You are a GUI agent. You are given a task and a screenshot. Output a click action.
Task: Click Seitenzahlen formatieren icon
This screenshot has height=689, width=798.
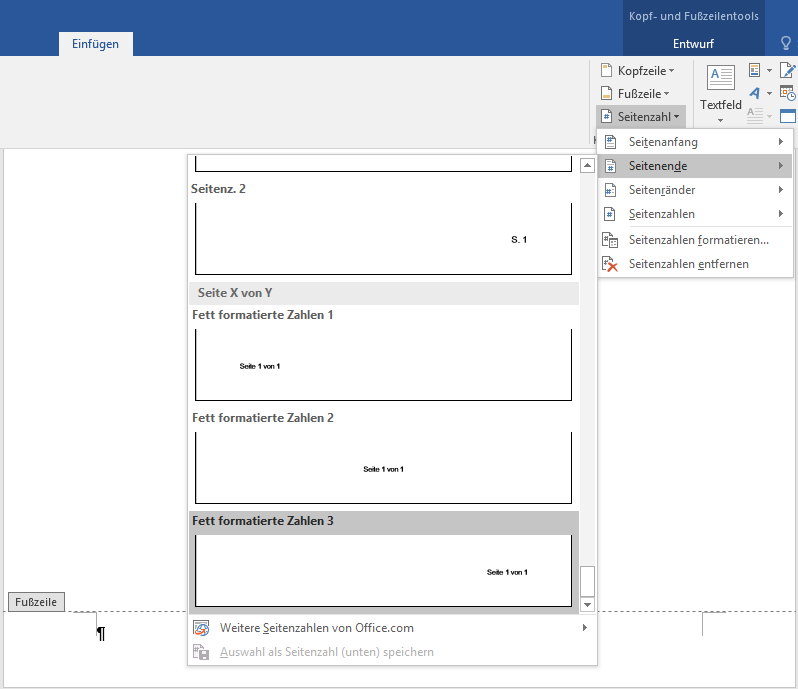coord(610,240)
